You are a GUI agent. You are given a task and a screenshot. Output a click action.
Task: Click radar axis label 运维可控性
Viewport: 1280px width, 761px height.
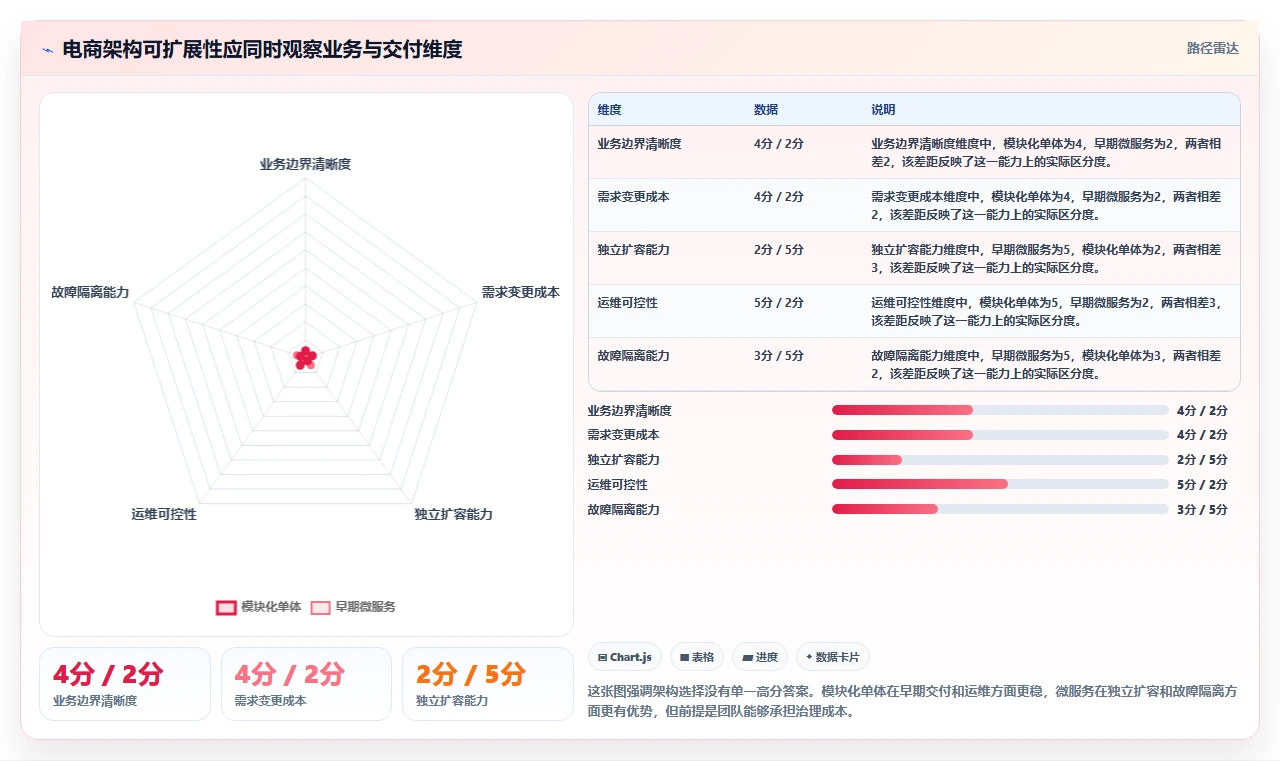[164, 514]
